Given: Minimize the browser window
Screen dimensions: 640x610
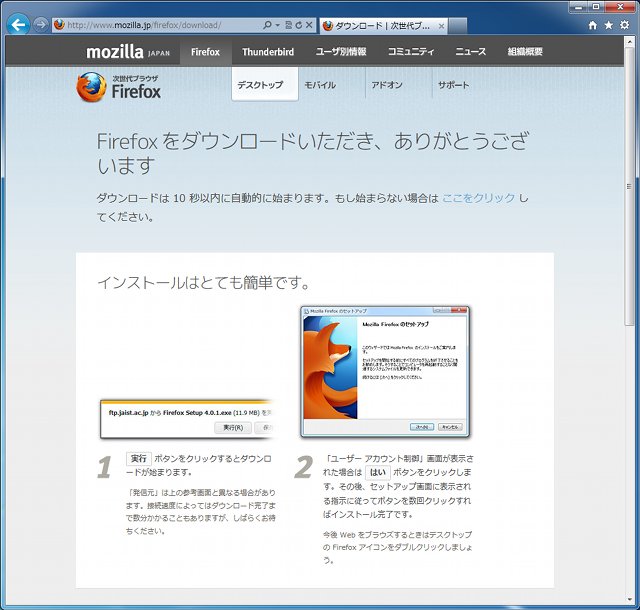Looking at the screenshot, I should [579, 7].
